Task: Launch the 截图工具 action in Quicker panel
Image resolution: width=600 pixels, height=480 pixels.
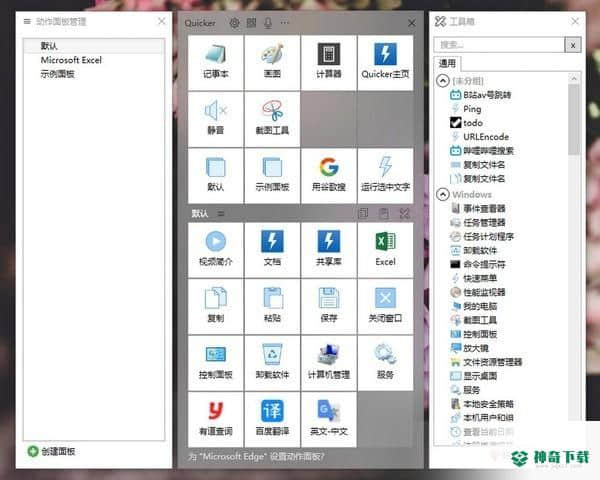Action: pos(272,119)
